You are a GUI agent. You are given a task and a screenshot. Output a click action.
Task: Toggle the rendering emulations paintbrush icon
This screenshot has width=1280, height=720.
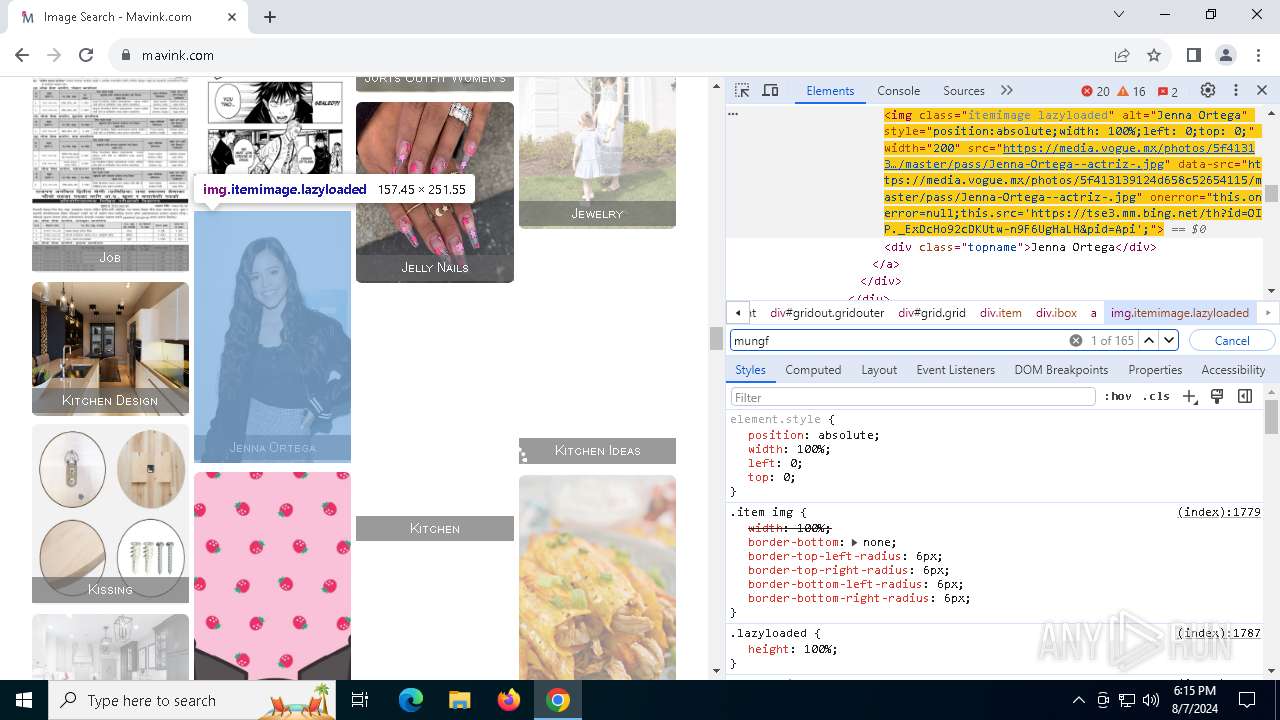tap(1217, 397)
